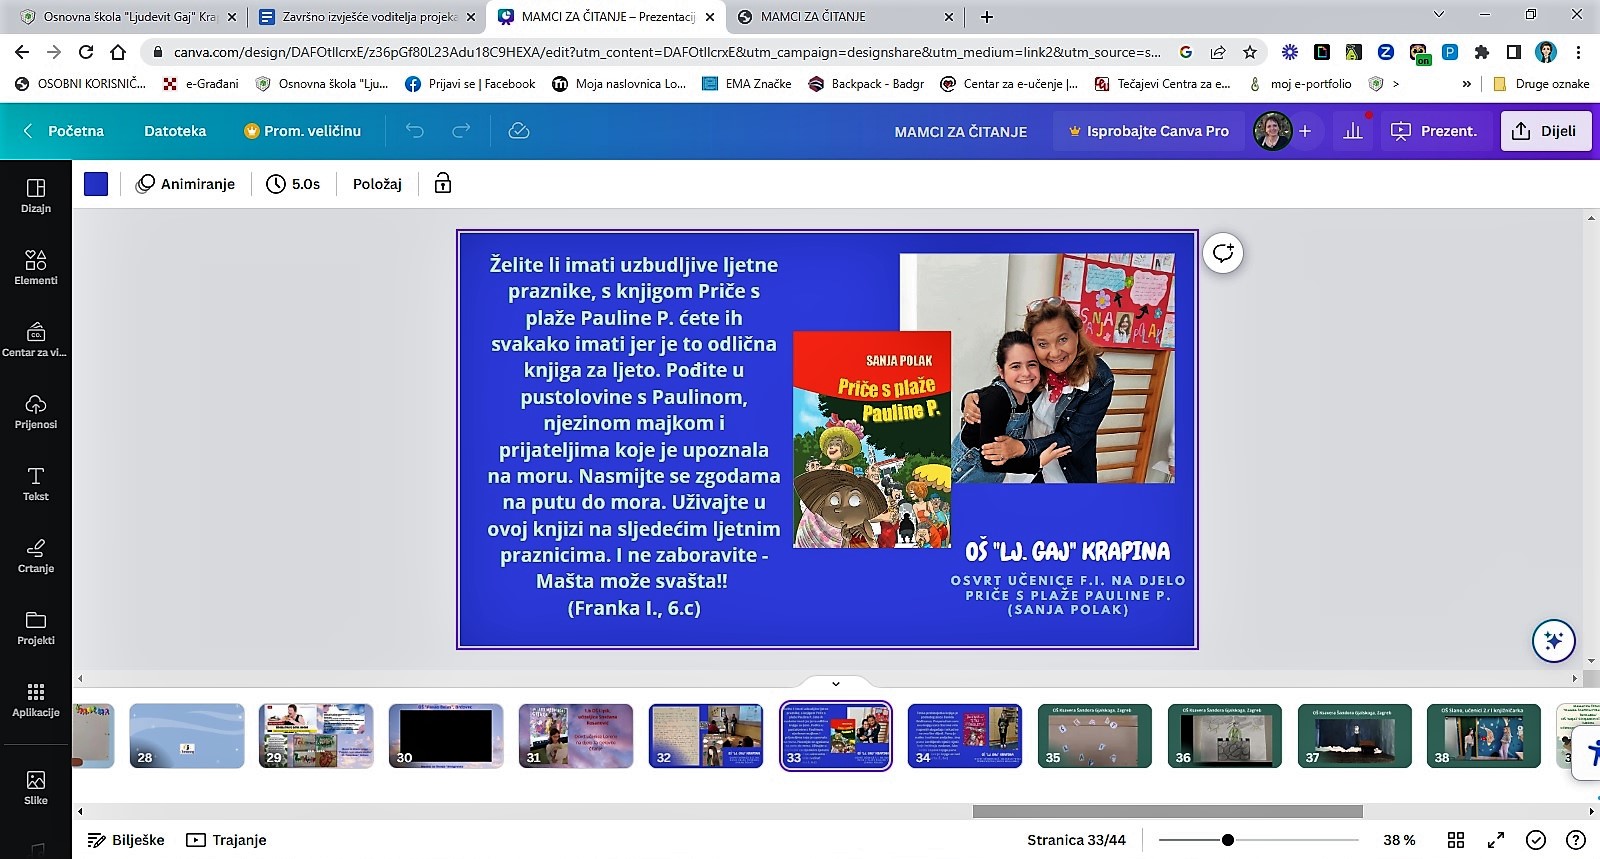The height and width of the screenshot is (859, 1600).
Task: Open the Položaj position panel
Action: (x=377, y=184)
